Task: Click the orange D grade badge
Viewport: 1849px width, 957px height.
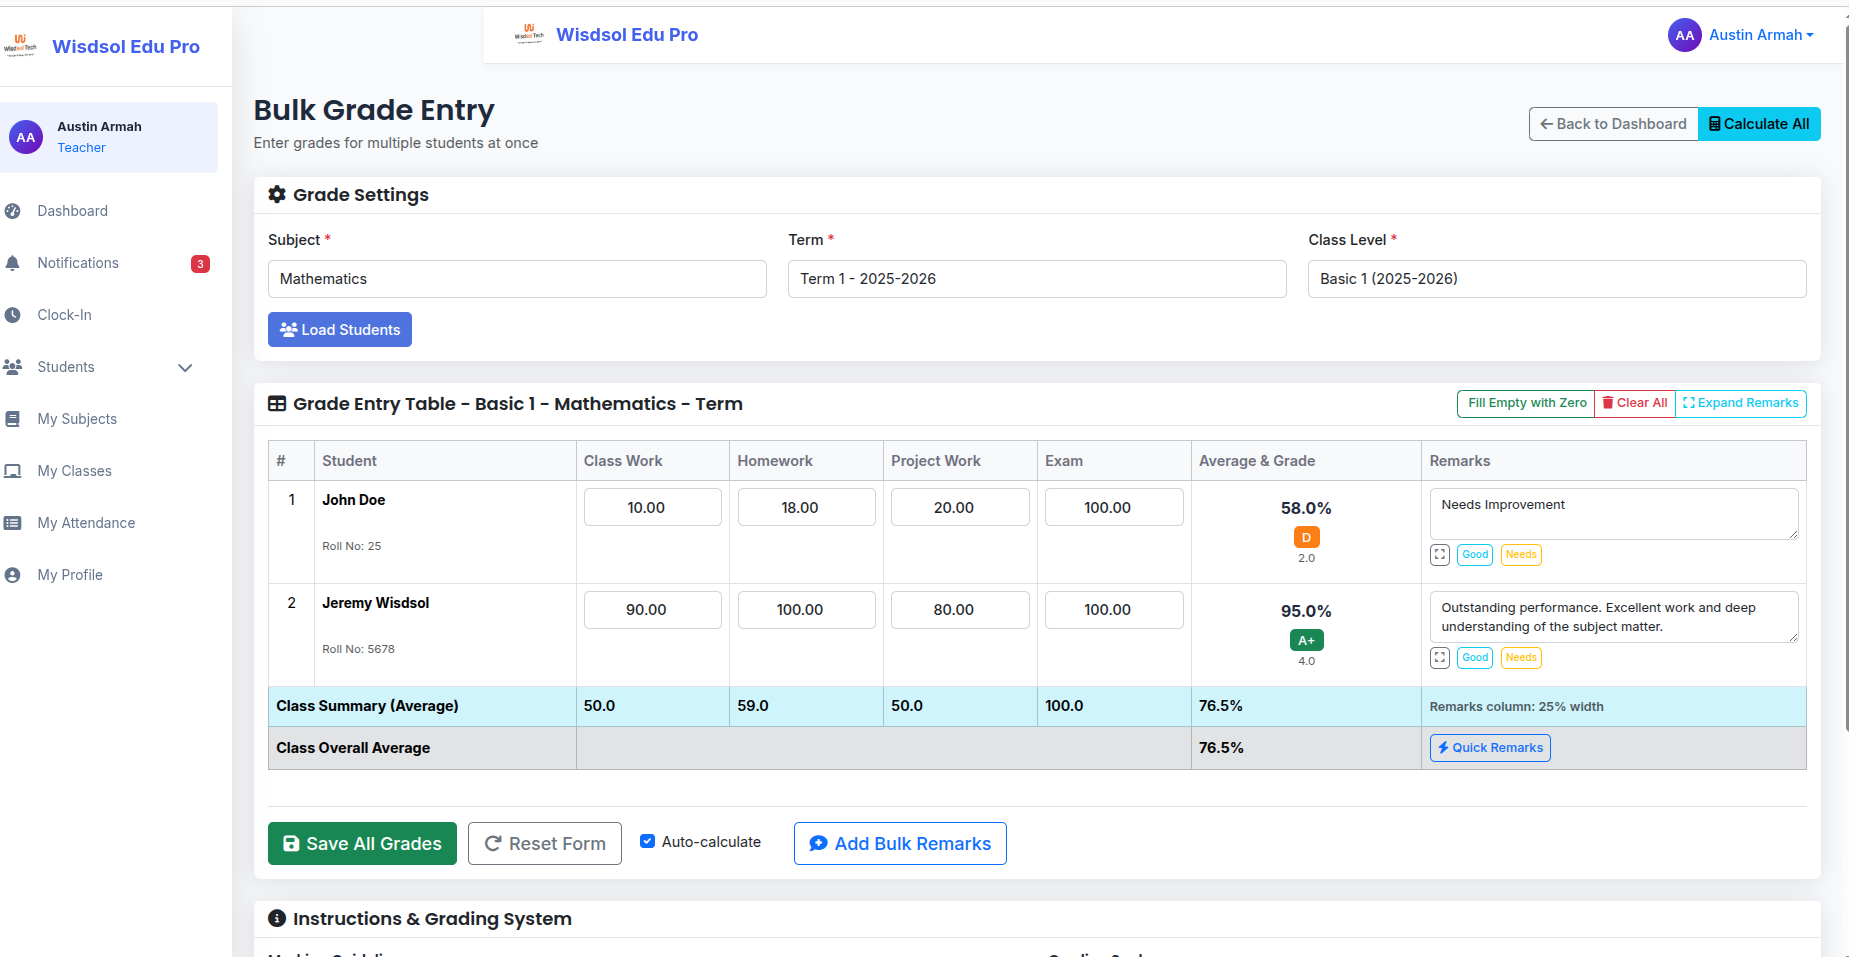Action: [1306, 537]
